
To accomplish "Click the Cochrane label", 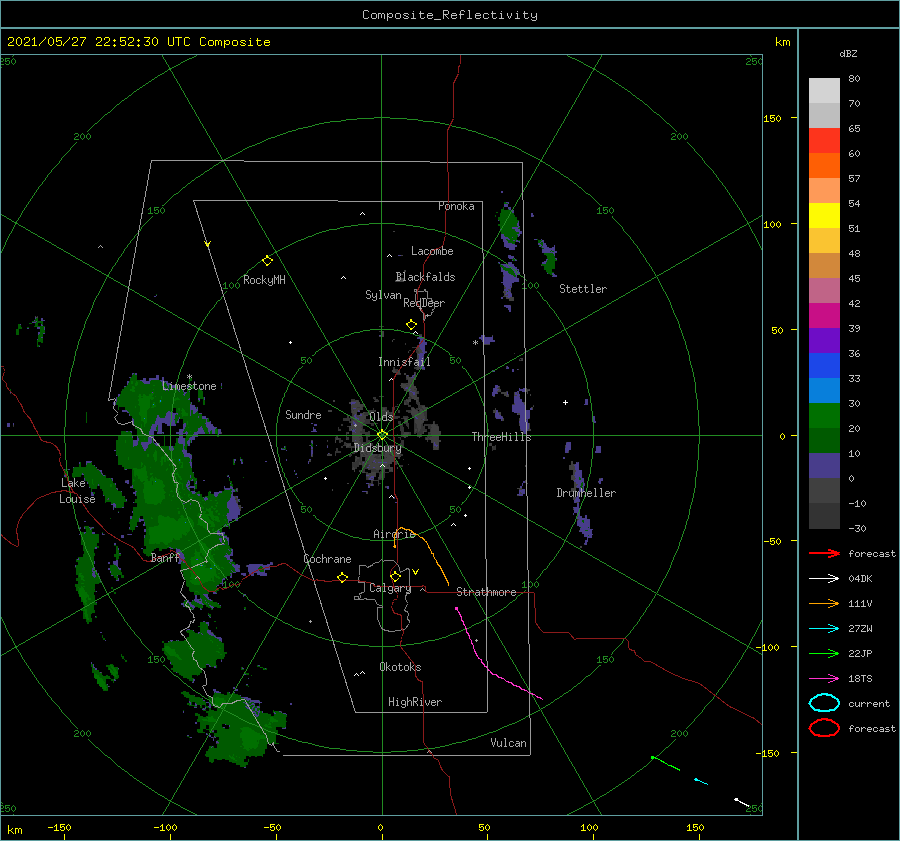I will point(327,559).
